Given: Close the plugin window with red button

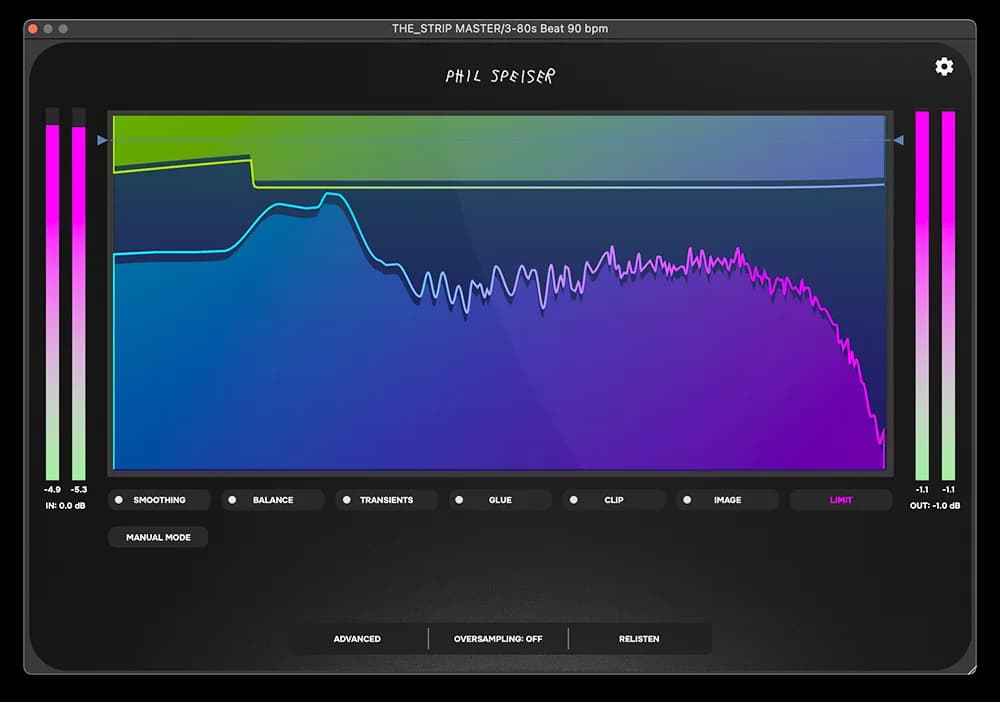Looking at the screenshot, I should 33,29.
